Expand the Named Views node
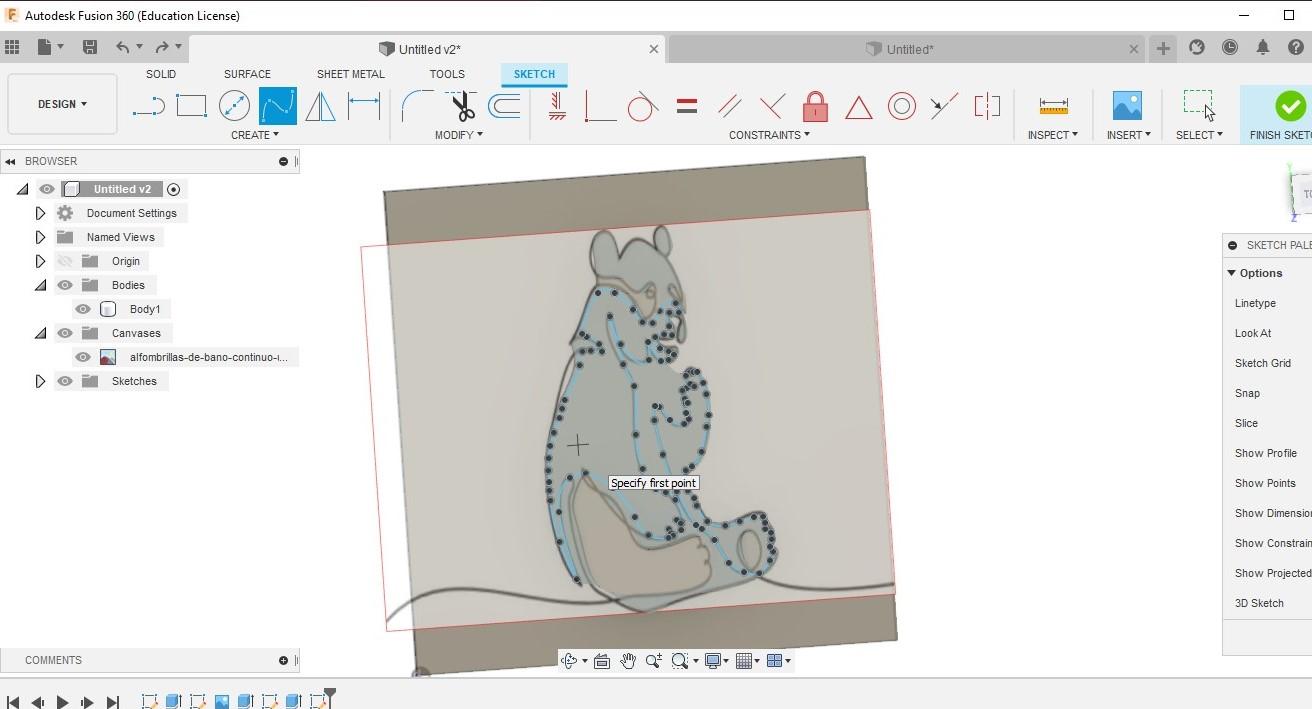Image resolution: width=1312 pixels, height=709 pixels. [x=40, y=237]
